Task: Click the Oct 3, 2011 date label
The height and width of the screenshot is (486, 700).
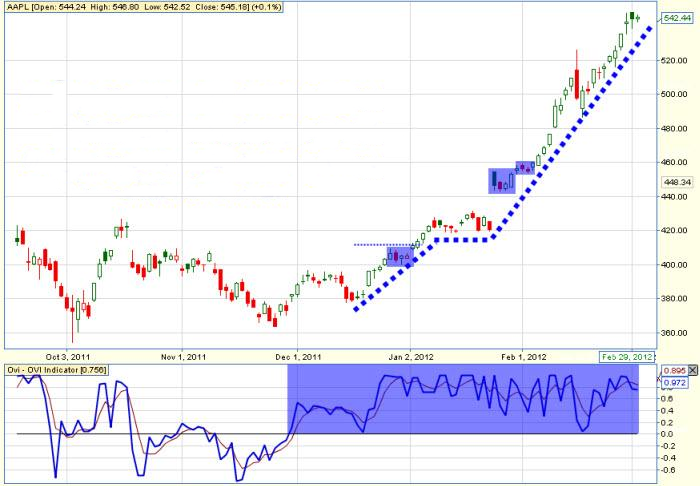Action: pyautogui.click(x=68, y=357)
